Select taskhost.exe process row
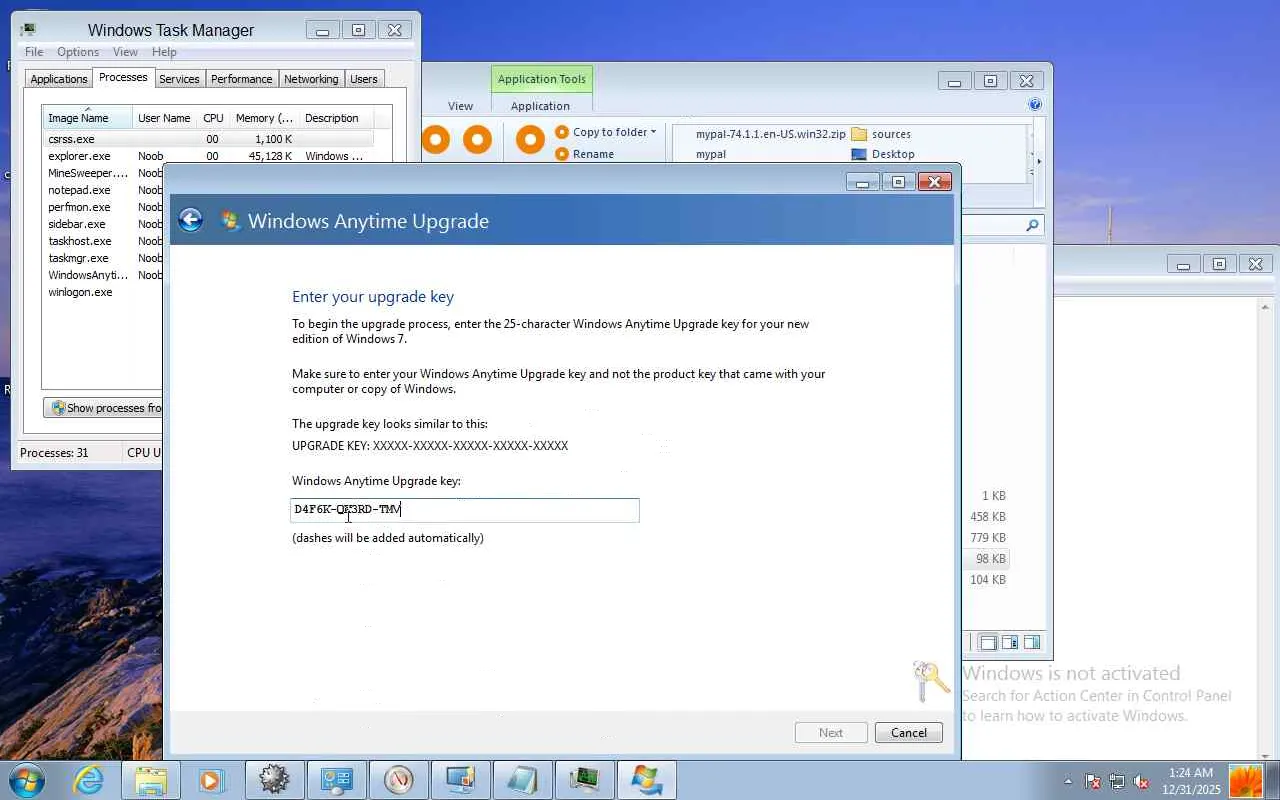Viewport: 1280px width, 800px height. click(103, 241)
